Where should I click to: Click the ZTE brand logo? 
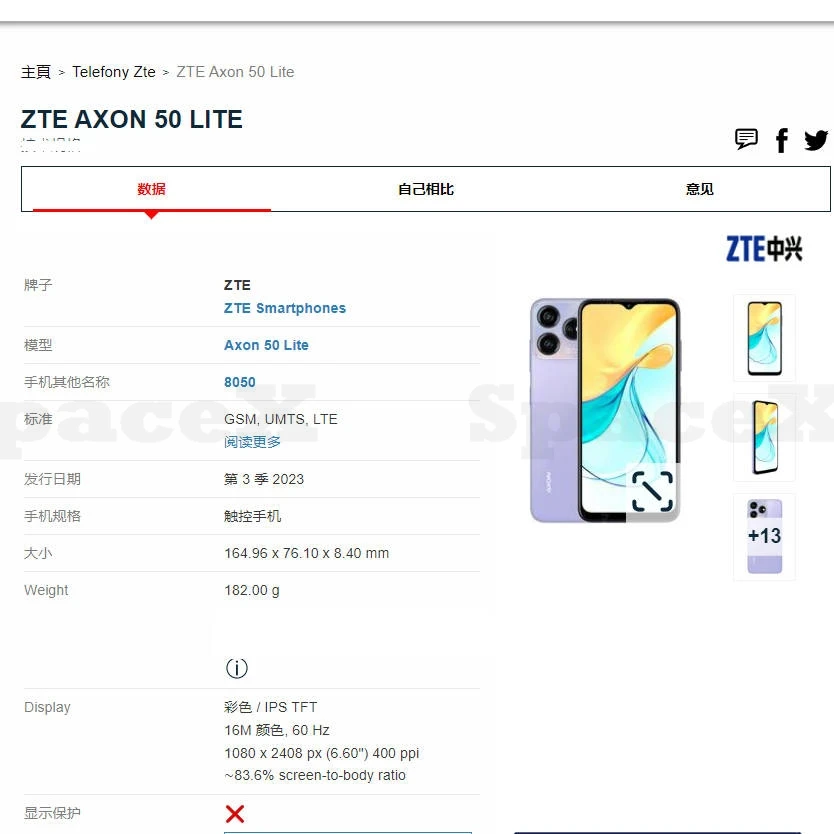[x=764, y=249]
